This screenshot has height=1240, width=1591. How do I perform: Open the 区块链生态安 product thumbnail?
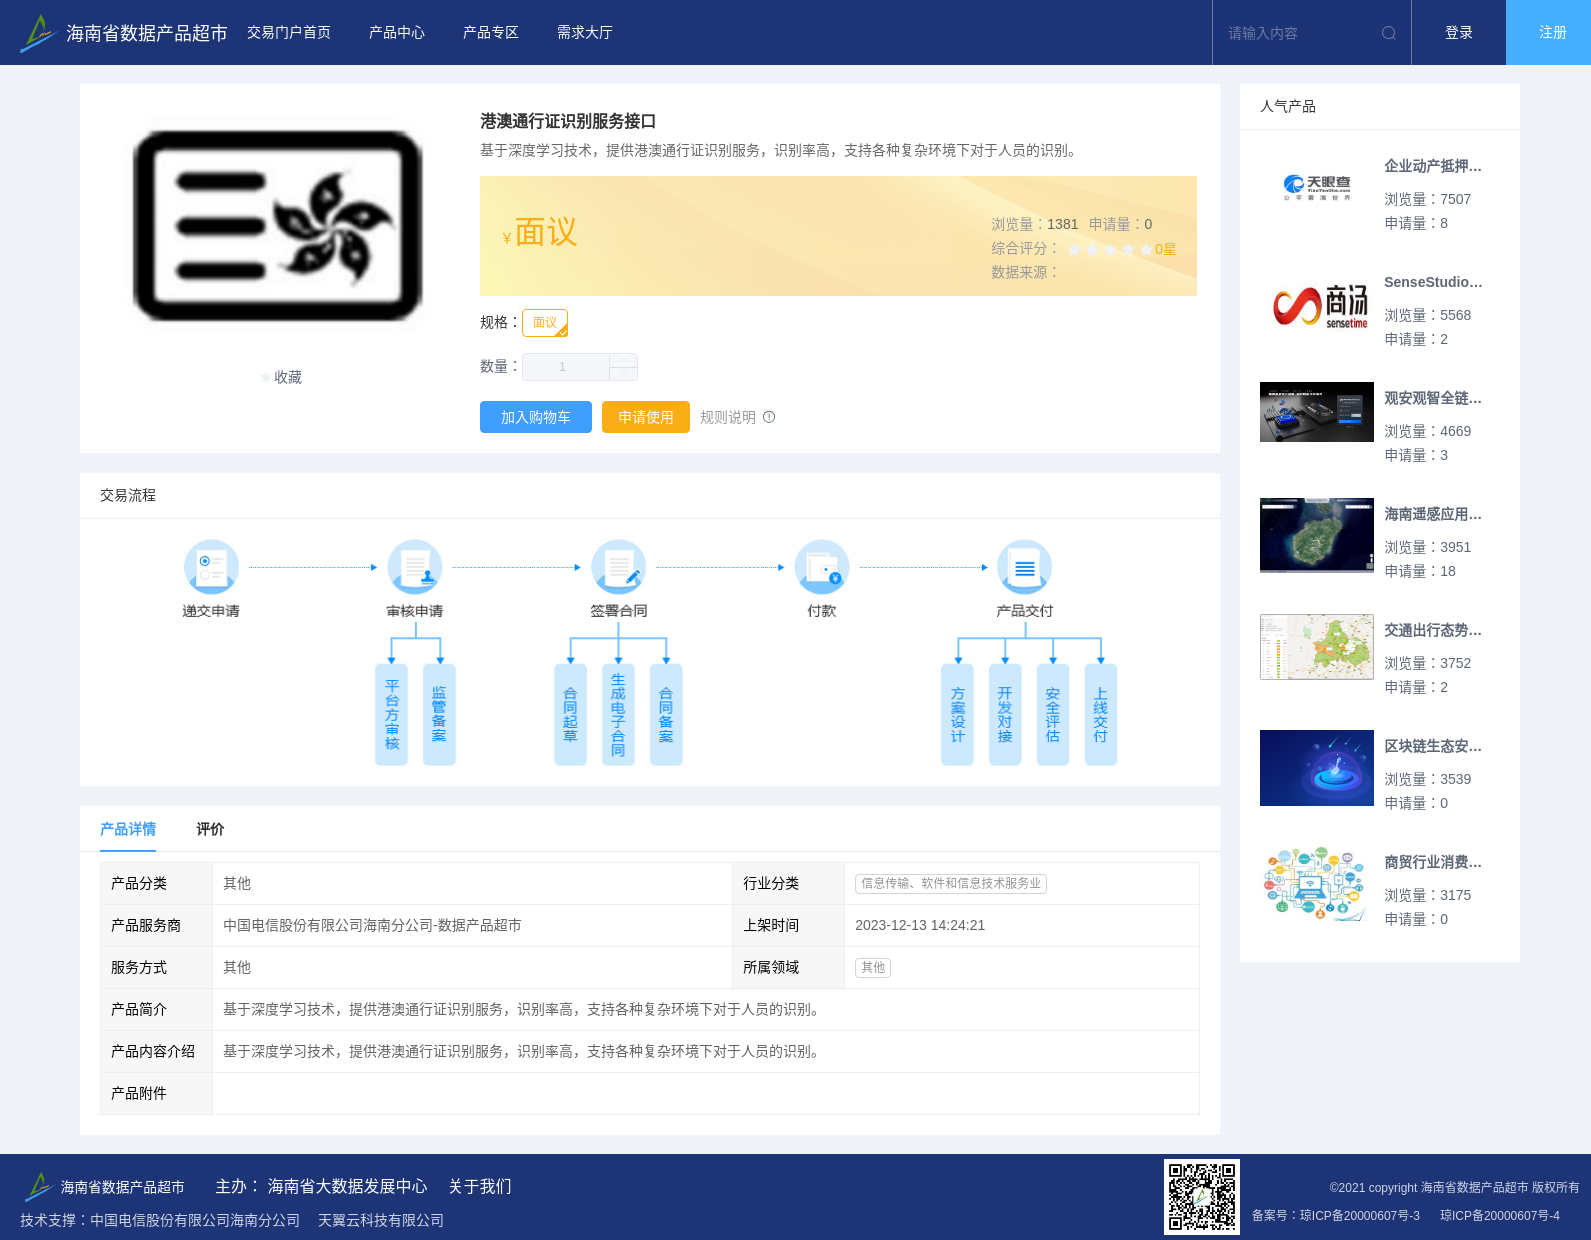[x=1317, y=768]
